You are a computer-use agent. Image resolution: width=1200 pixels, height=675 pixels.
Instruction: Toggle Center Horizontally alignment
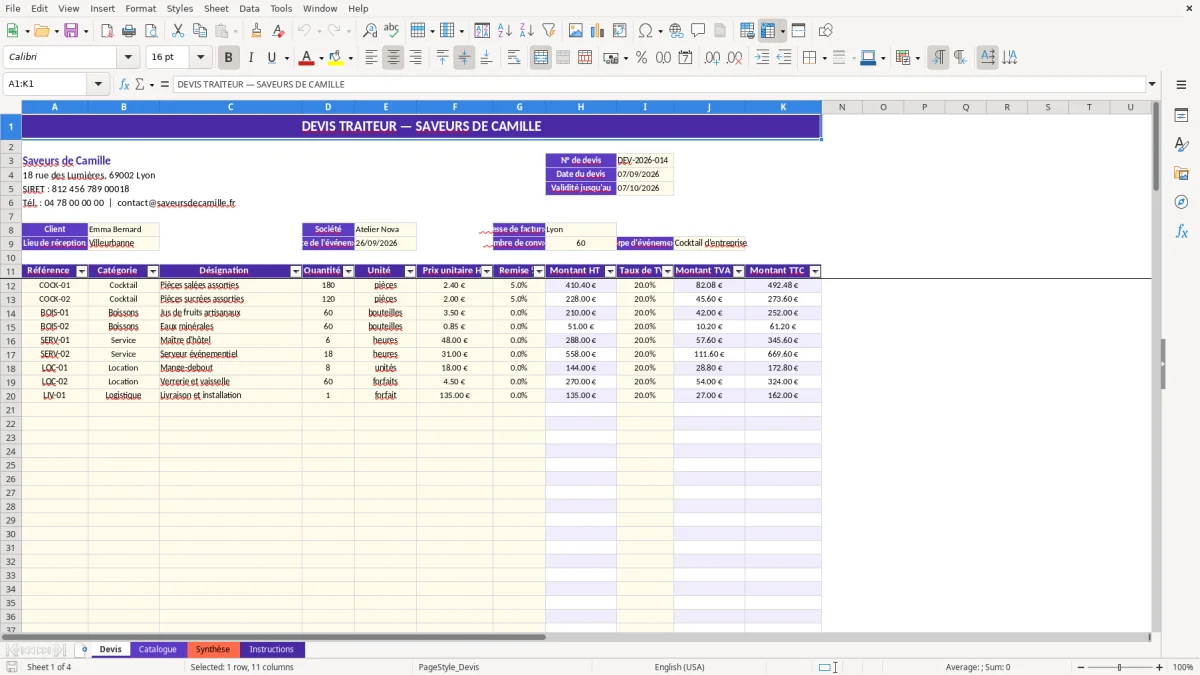[393, 57]
